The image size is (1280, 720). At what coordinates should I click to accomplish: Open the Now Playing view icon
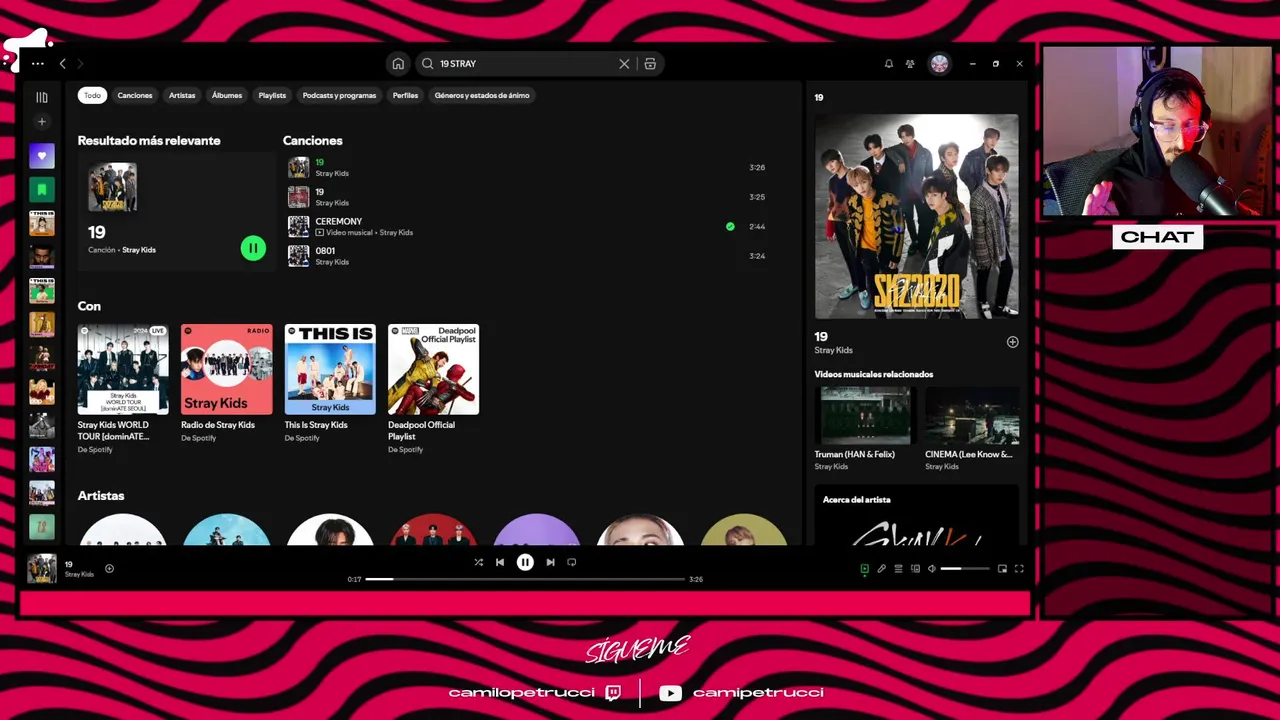pyautogui.click(x=865, y=569)
